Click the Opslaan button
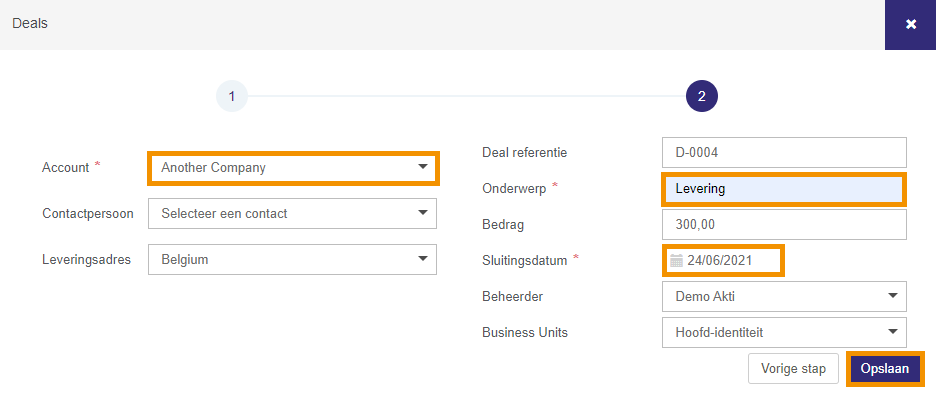The height and width of the screenshot is (397, 936). coord(885,369)
